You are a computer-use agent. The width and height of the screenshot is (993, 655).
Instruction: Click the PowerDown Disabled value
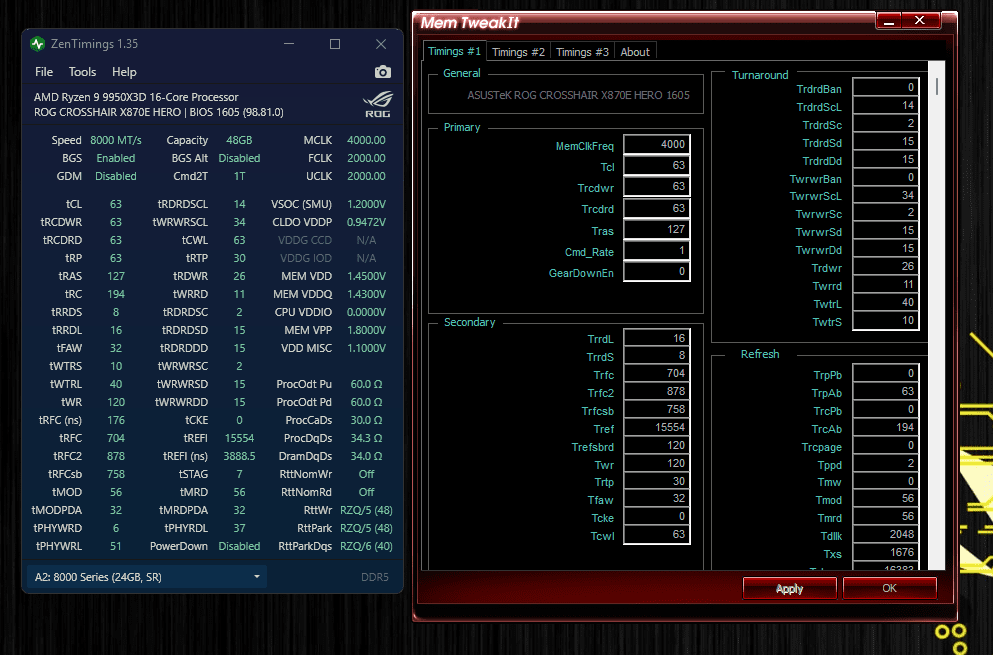[x=239, y=546]
